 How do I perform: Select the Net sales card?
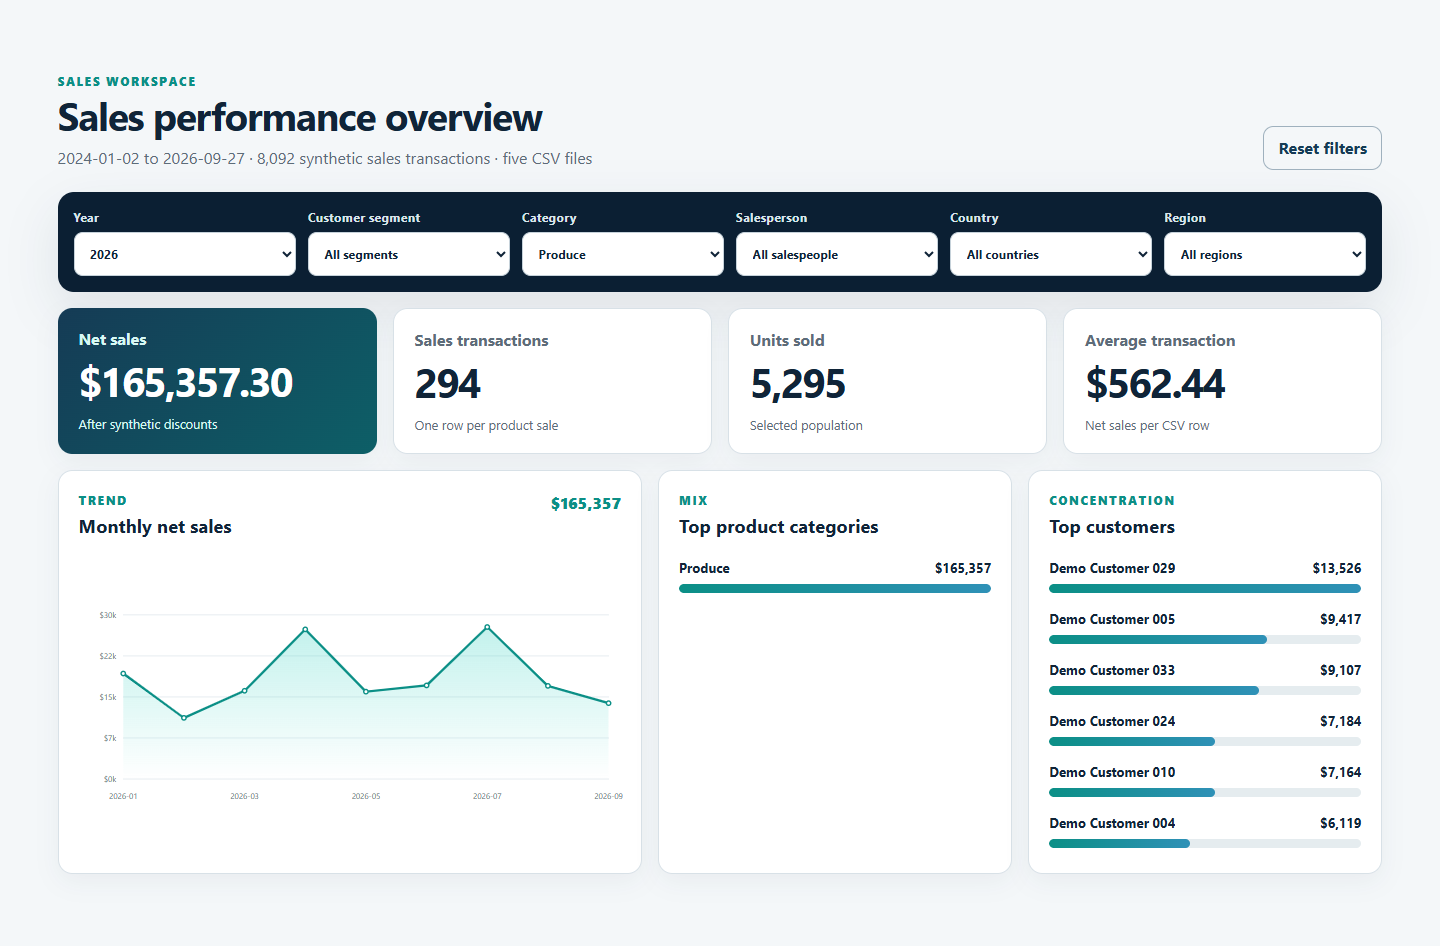[217, 381]
